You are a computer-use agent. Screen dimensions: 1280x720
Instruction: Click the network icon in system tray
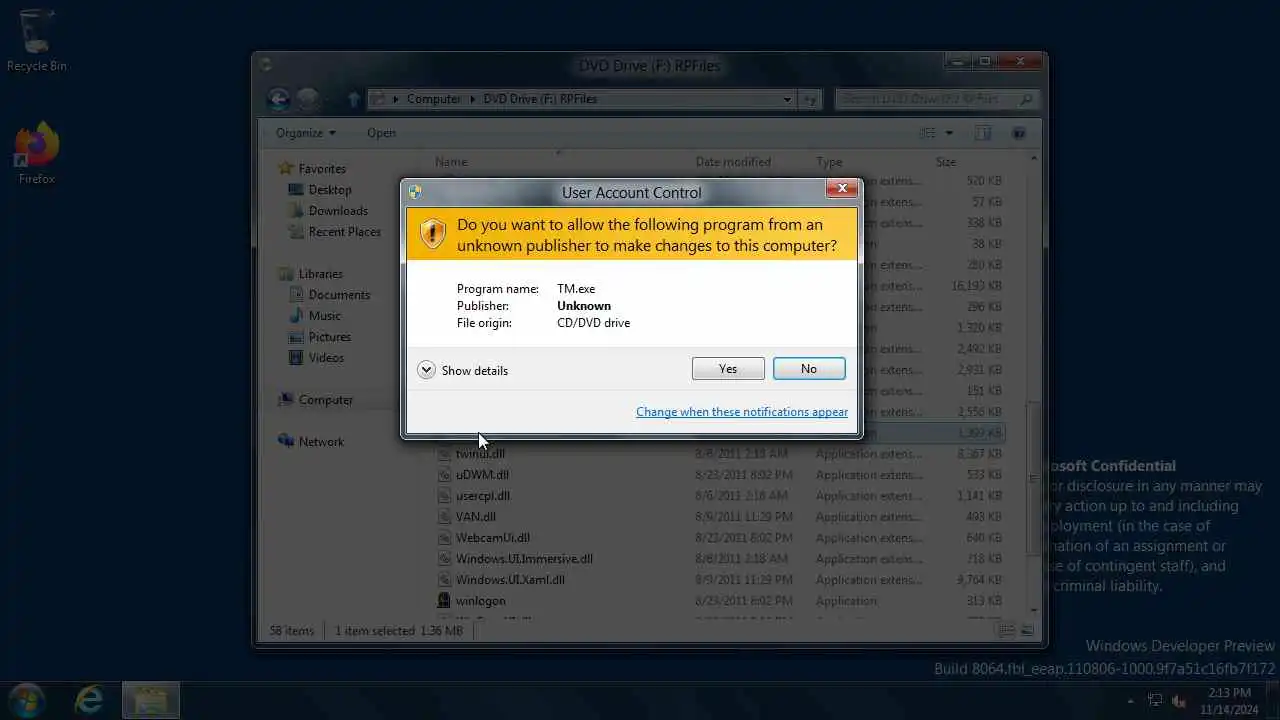(1155, 701)
